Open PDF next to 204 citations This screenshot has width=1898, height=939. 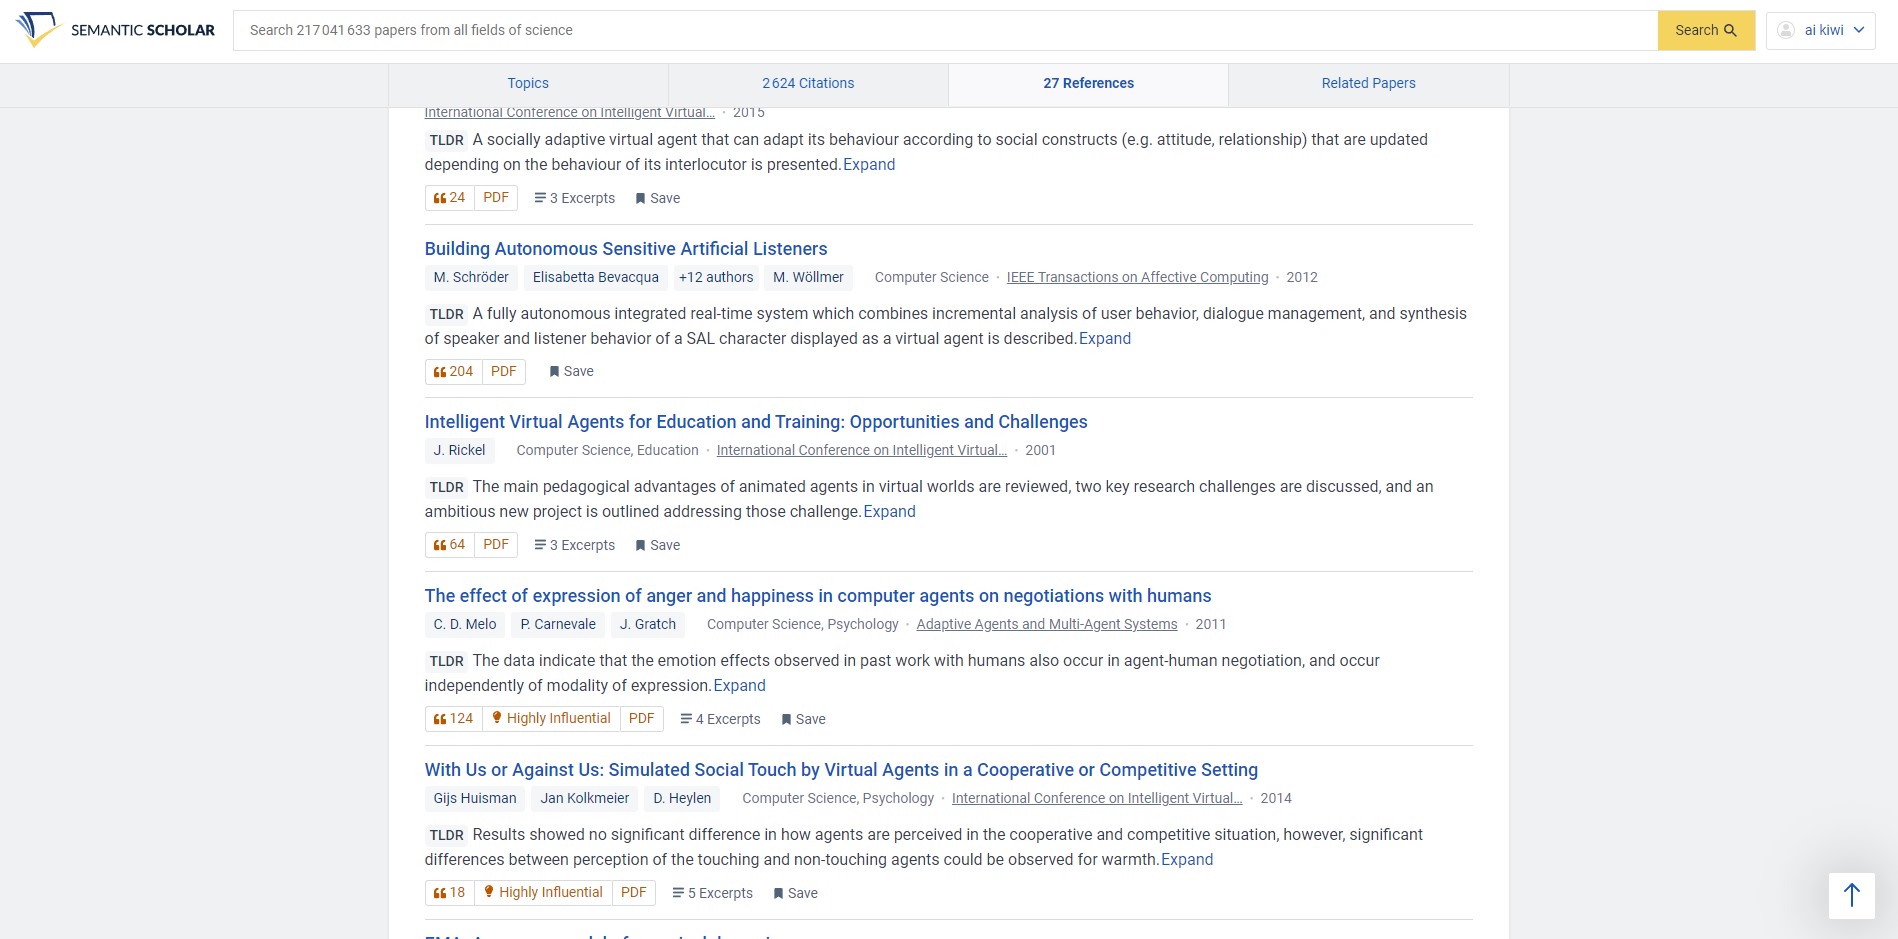click(x=504, y=372)
